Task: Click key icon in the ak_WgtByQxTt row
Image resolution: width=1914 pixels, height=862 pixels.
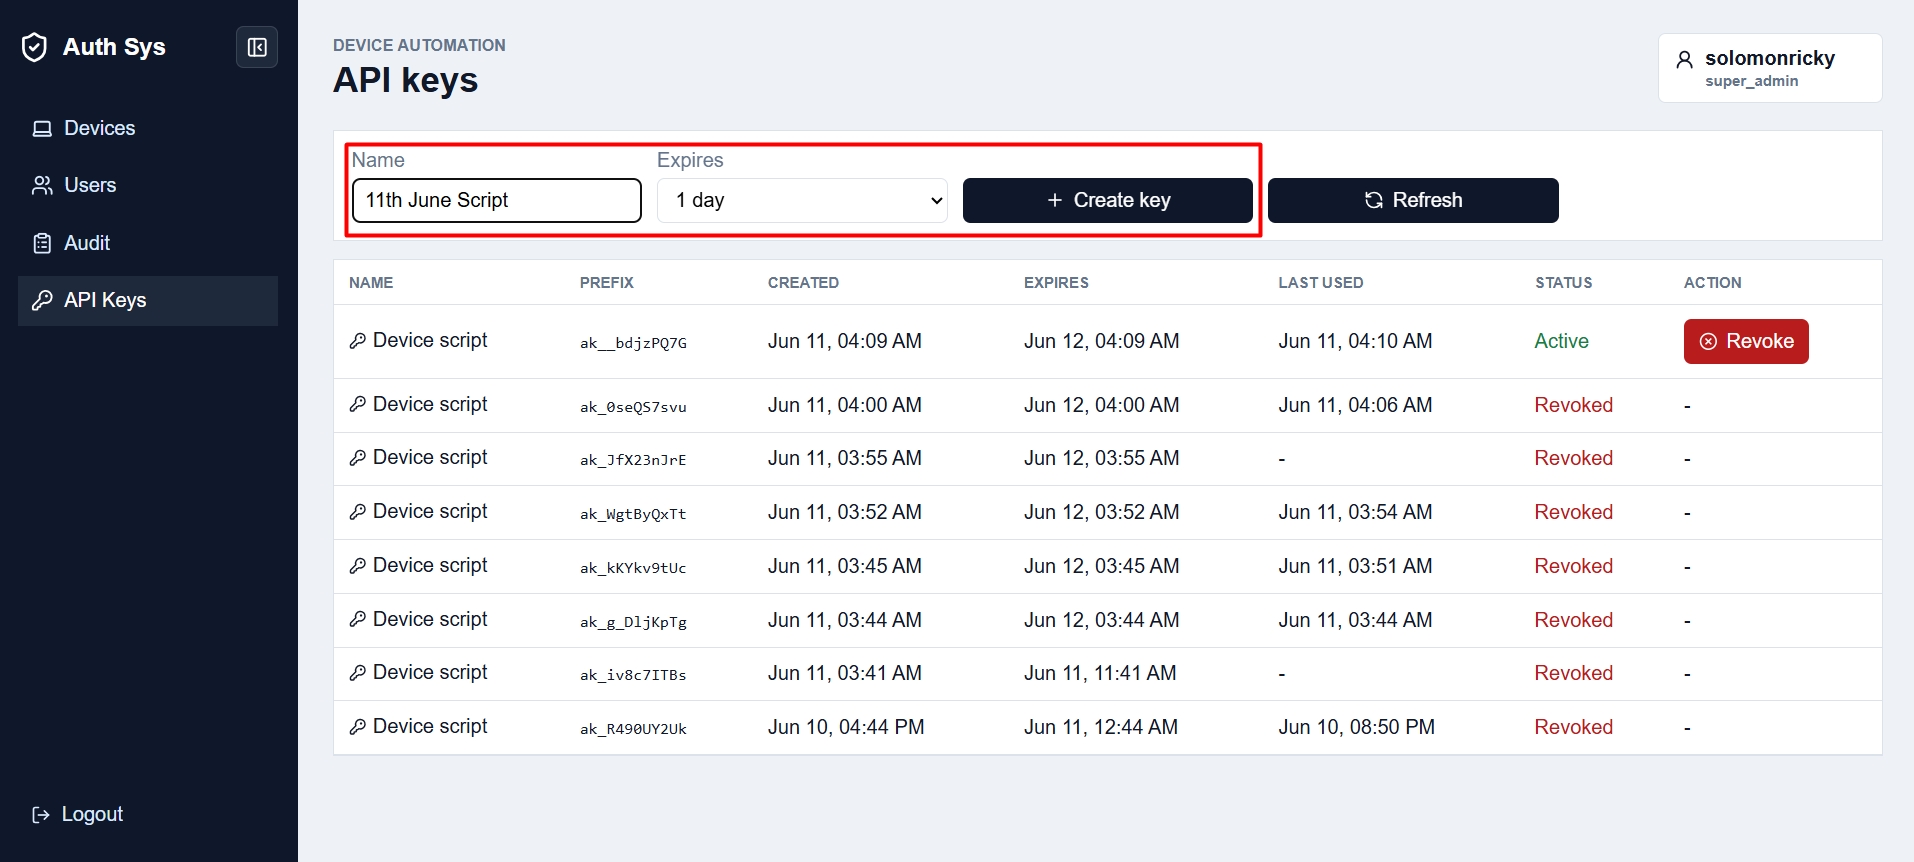Action: [x=357, y=512]
